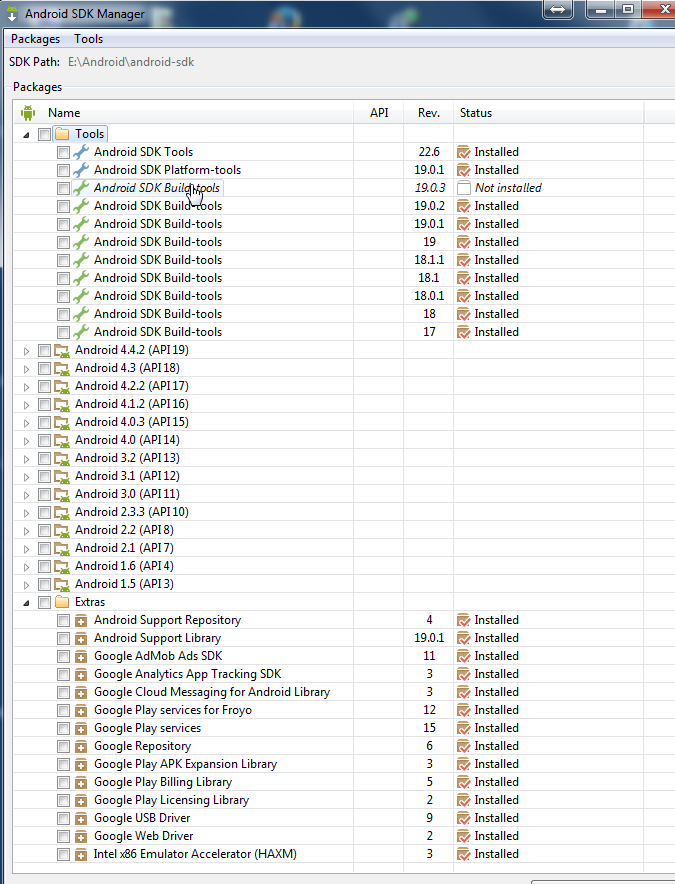The width and height of the screenshot is (675, 884).
Task: Sort by the Status column header
Action: (549, 113)
